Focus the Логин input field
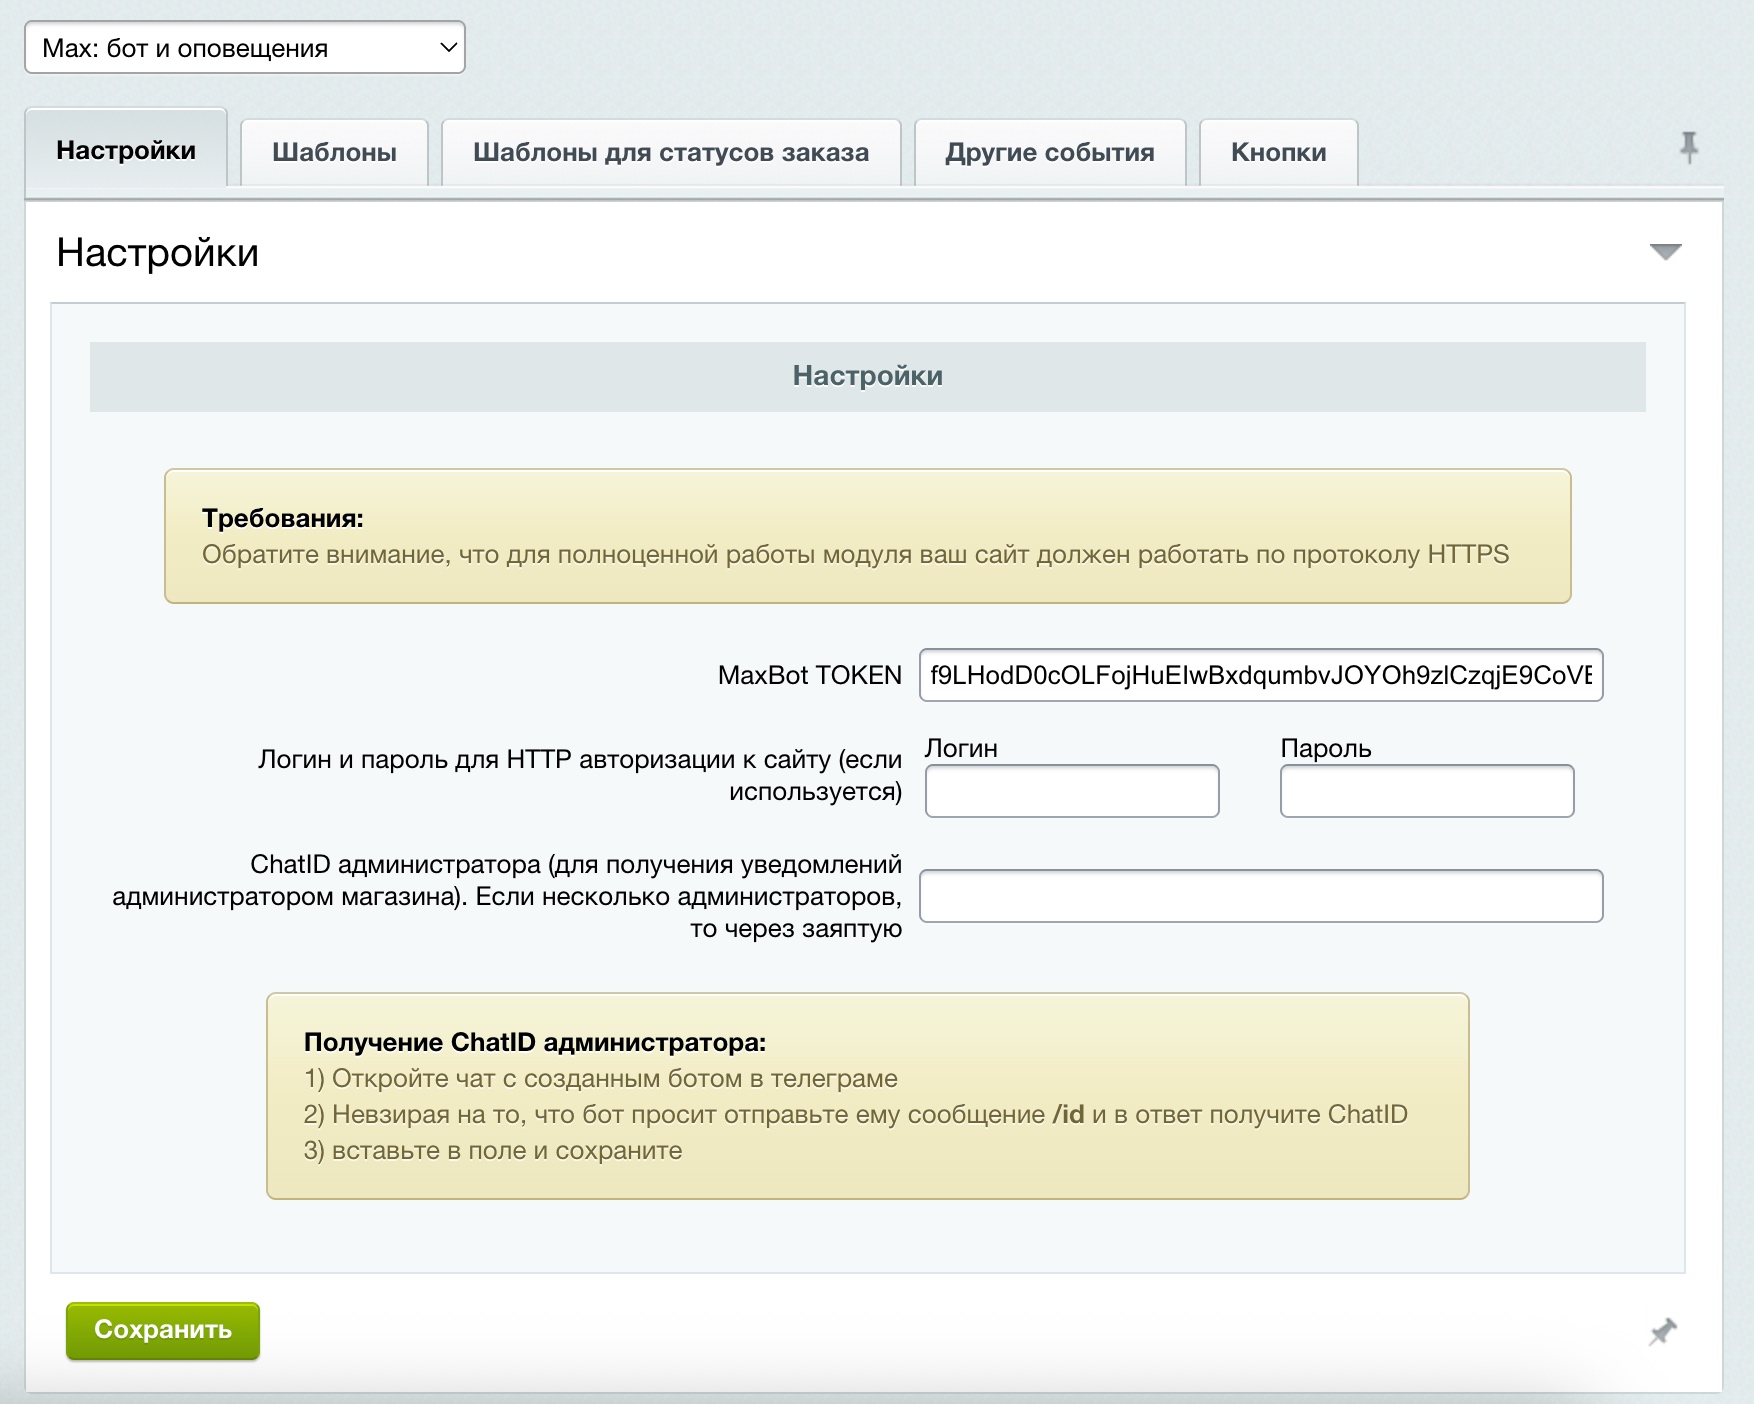 (x=1071, y=791)
